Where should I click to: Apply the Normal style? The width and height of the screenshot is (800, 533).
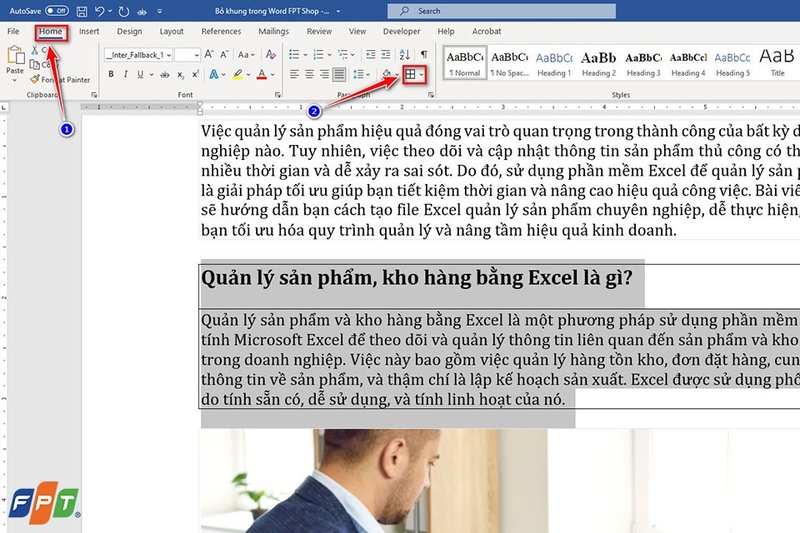(465, 63)
